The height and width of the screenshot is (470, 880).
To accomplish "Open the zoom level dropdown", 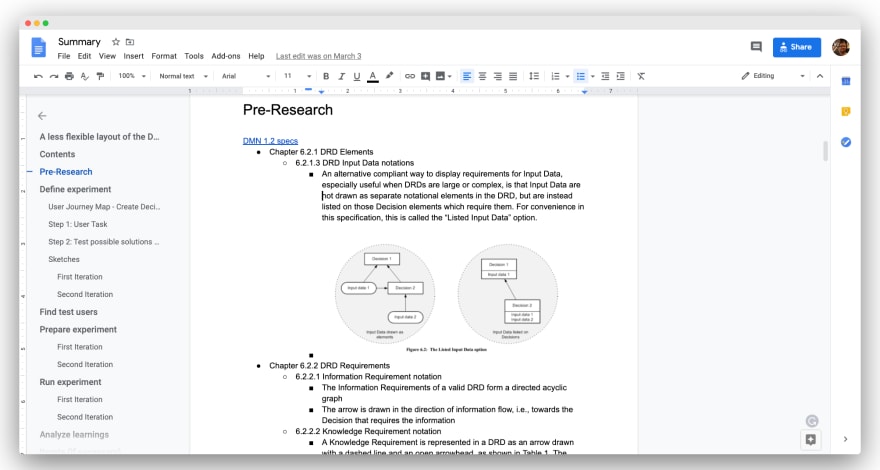I will point(132,76).
